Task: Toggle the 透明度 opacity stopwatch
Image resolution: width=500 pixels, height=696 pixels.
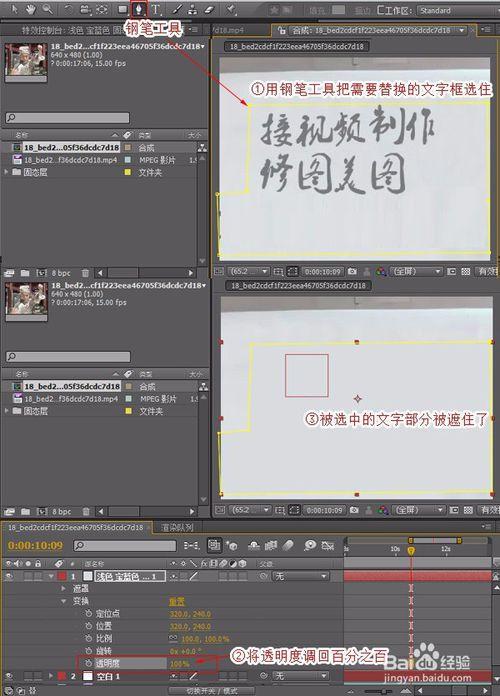Action: click(x=88, y=664)
